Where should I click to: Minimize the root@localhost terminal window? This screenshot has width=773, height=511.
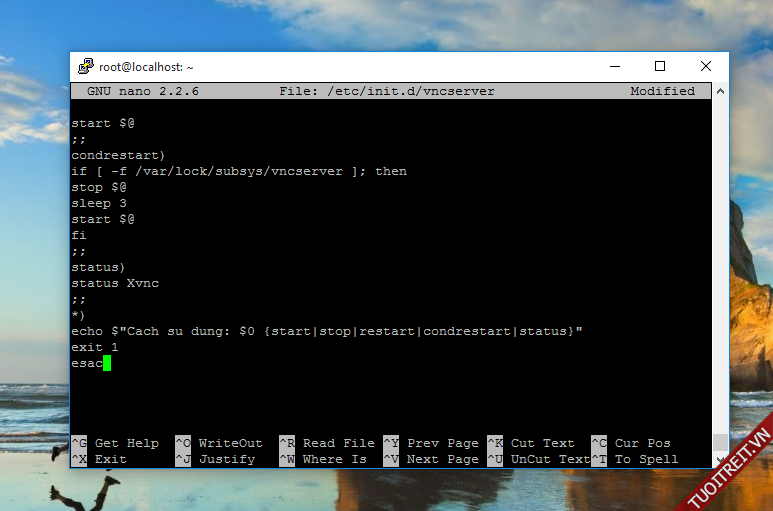[613, 66]
